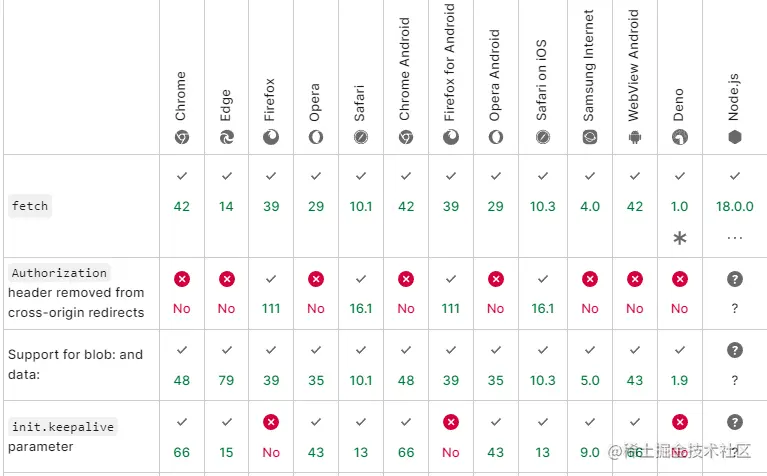This screenshot has width=767, height=476.
Task: Expand the Deno asterisk note under fetch
Action: (680, 238)
